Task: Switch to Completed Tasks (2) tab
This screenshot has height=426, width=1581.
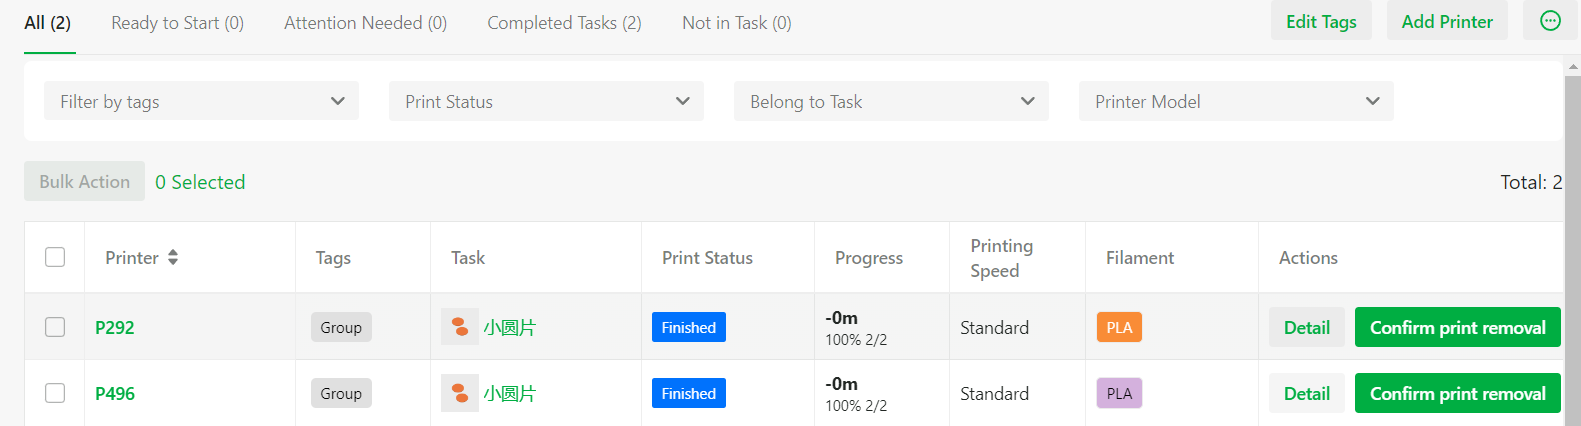Action: click(564, 22)
